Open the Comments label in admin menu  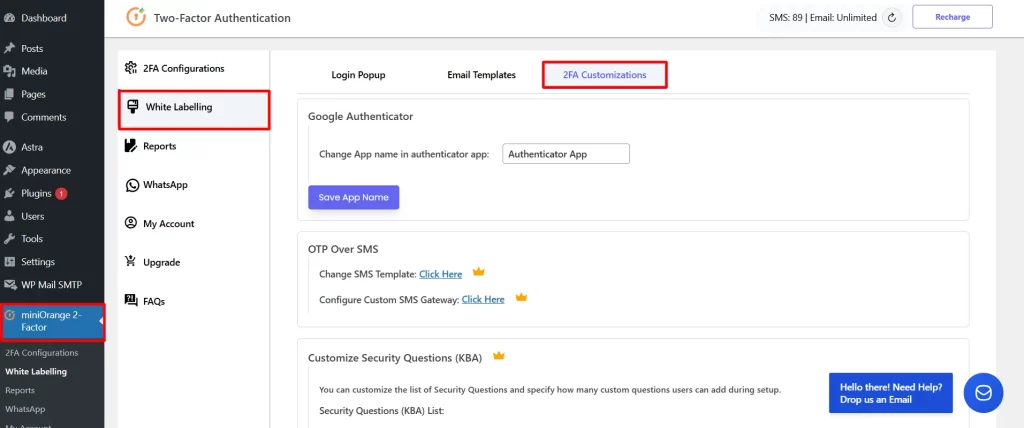44,117
